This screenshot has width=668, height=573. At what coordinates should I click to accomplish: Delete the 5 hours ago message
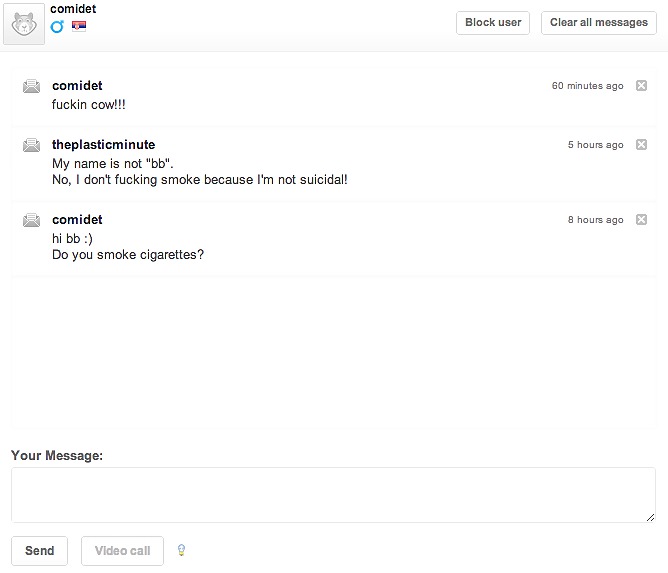coord(642,145)
